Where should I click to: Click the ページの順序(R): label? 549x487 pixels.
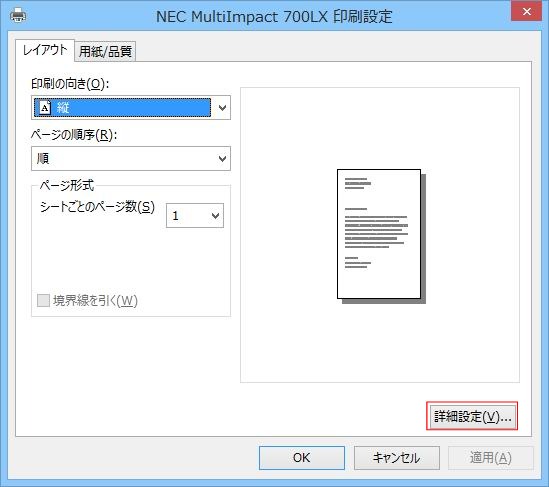coord(74,135)
